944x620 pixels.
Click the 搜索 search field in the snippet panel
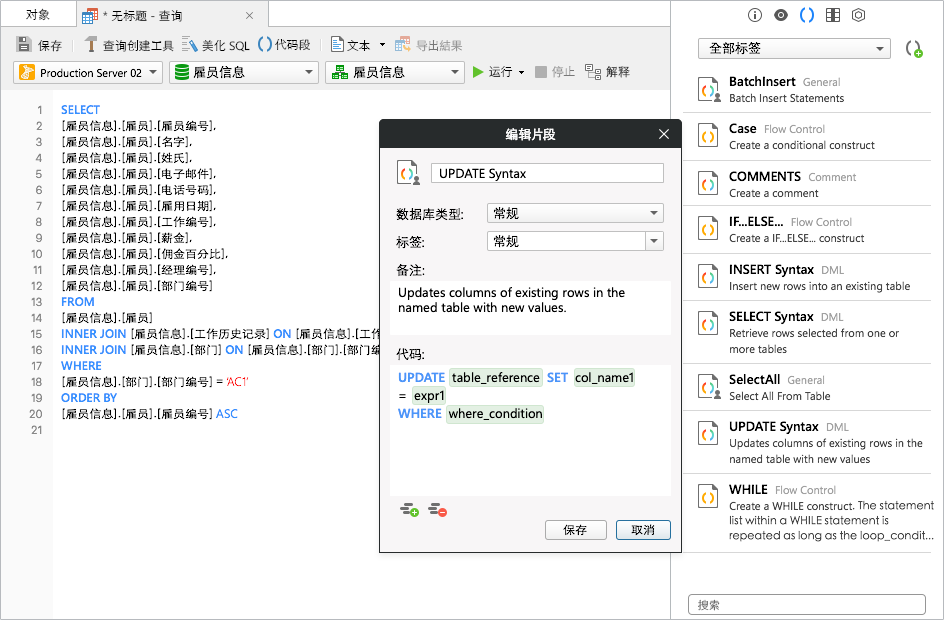click(806, 604)
